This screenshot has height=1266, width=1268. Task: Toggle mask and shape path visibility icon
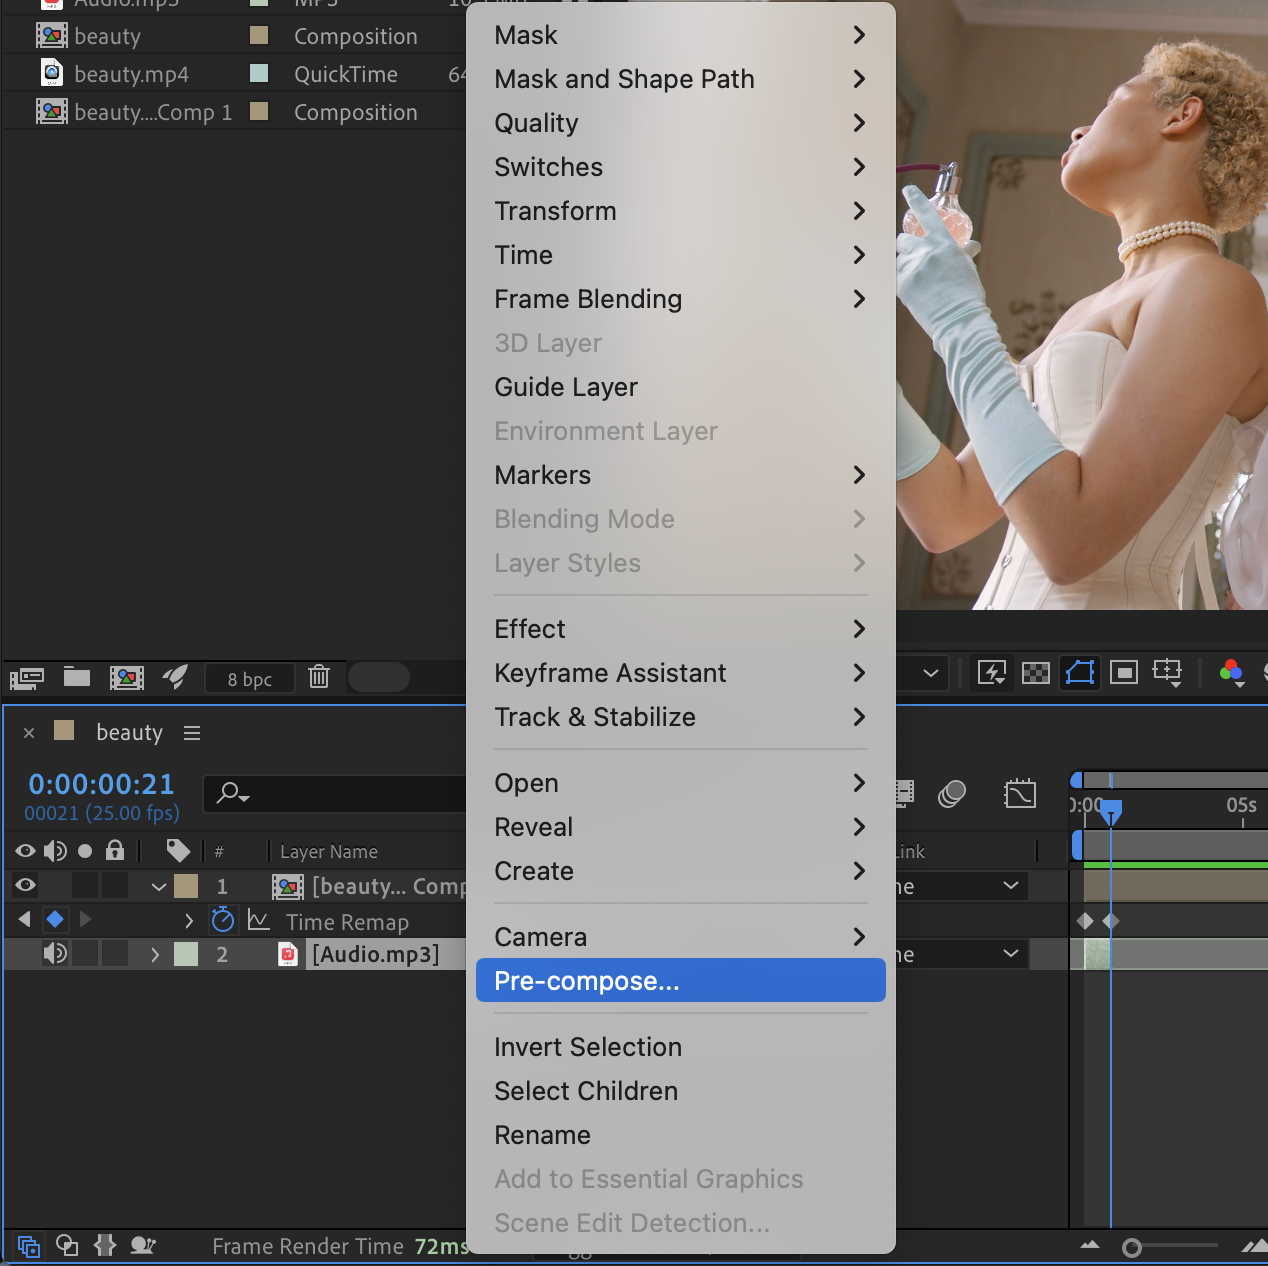click(x=1080, y=673)
